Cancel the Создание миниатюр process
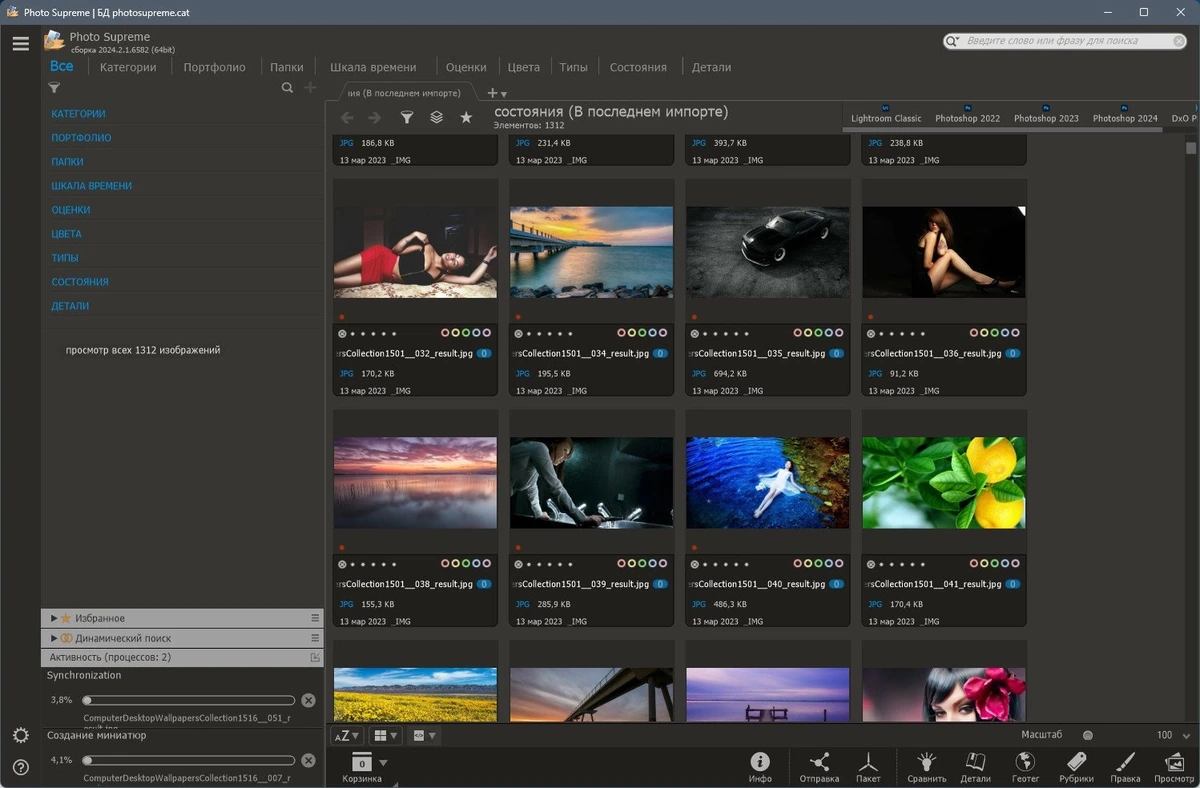This screenshot has width=1200, height=788. click(308, 760)
